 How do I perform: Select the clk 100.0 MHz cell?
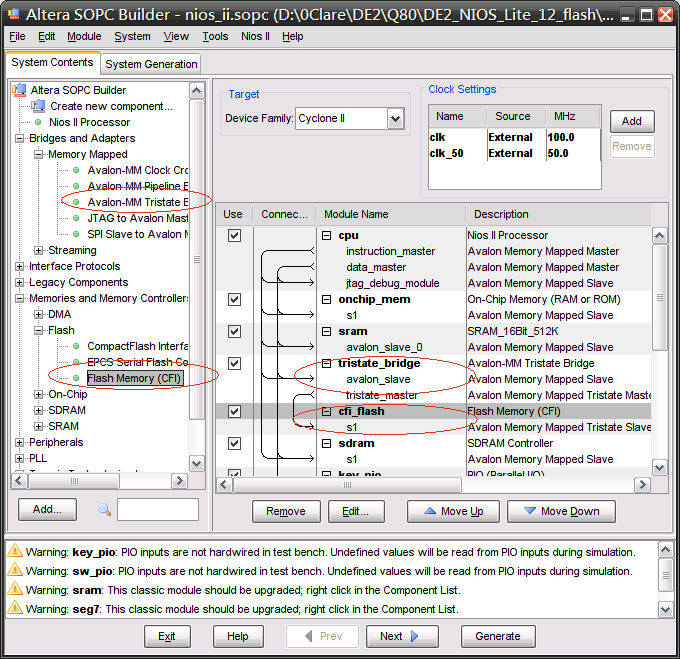pyautogui.click(x=572, y=137)
